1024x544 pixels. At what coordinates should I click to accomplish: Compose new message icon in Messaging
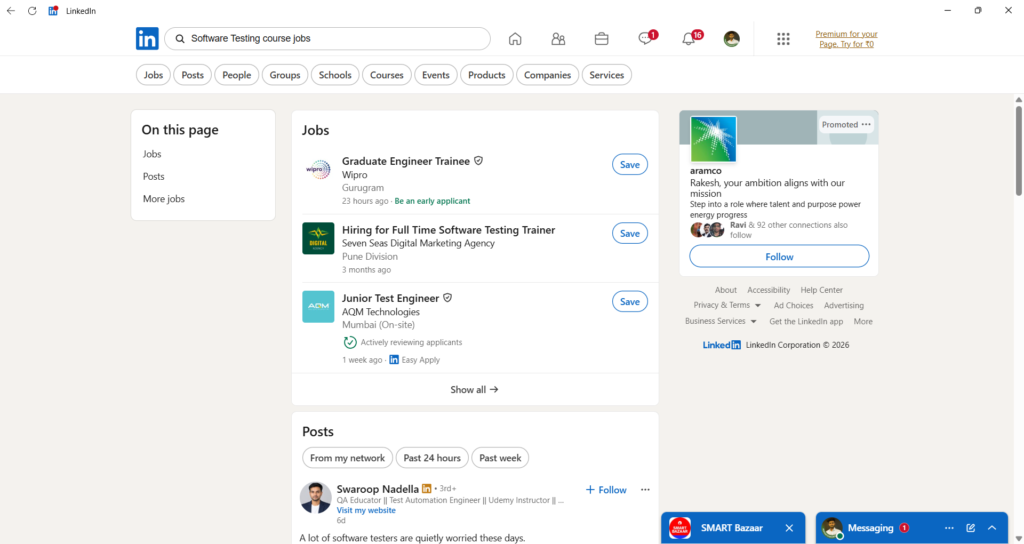[970, 528]
